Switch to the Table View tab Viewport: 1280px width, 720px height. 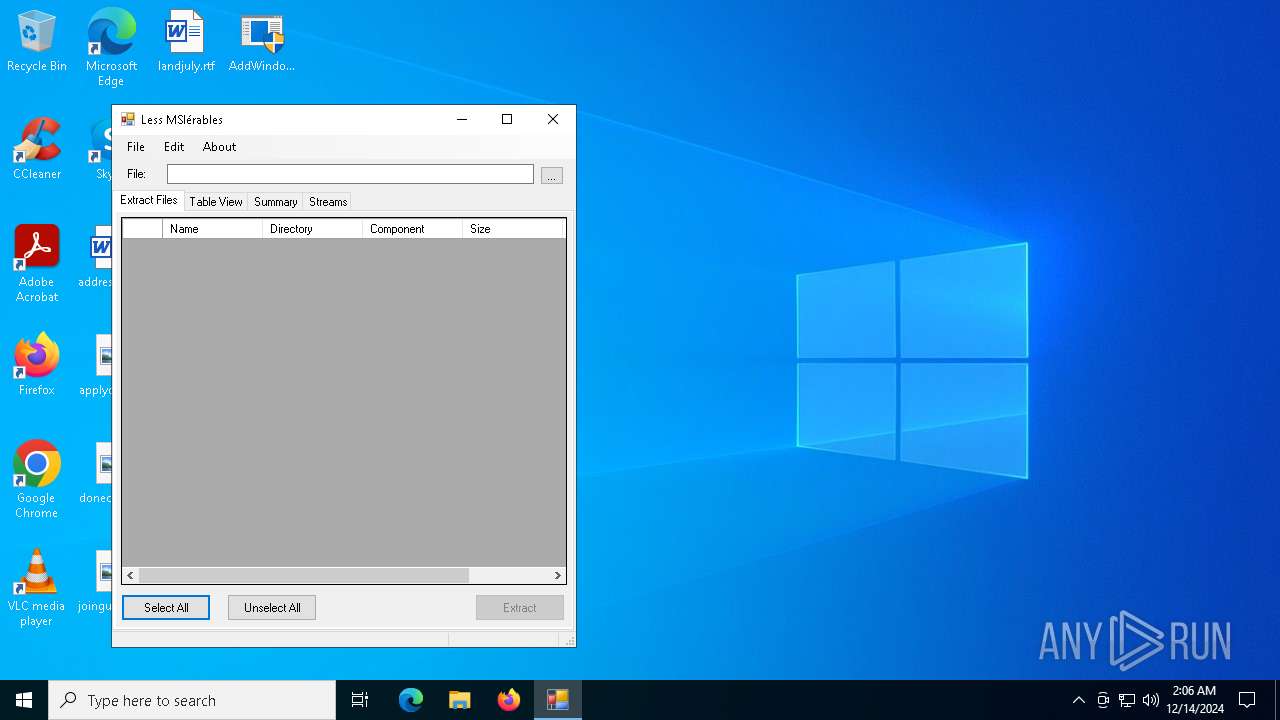(x=216, y=202)
